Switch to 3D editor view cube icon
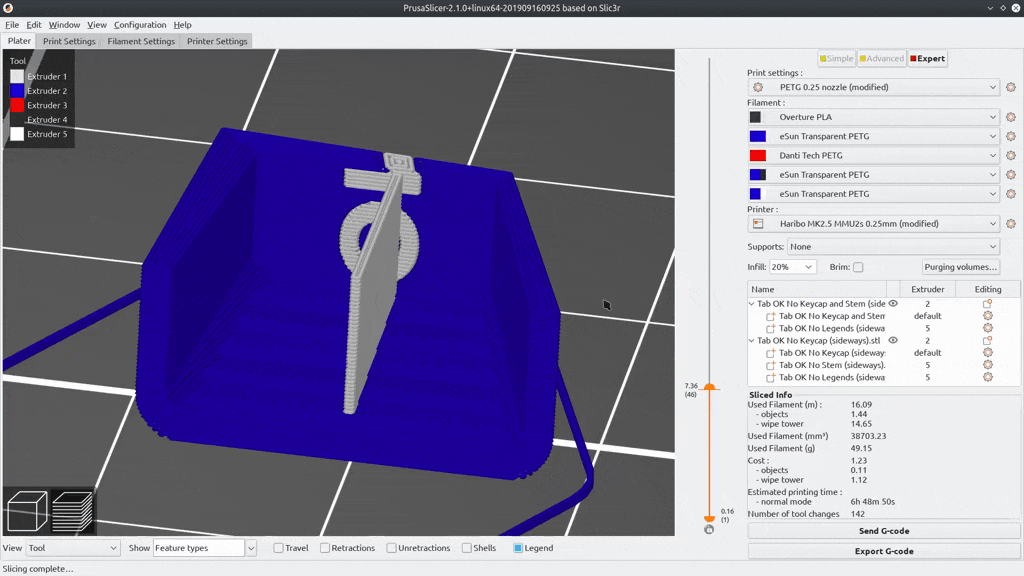 [x=25, y=511]
